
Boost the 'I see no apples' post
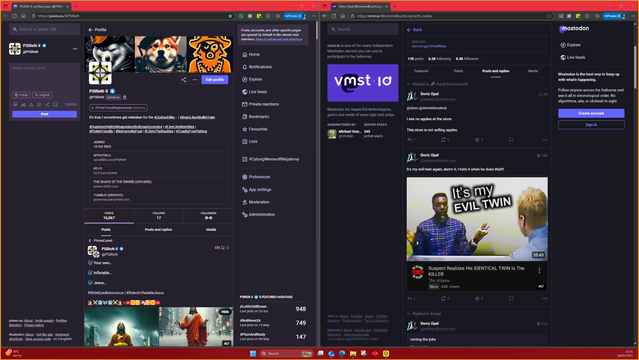coord(445,140)
